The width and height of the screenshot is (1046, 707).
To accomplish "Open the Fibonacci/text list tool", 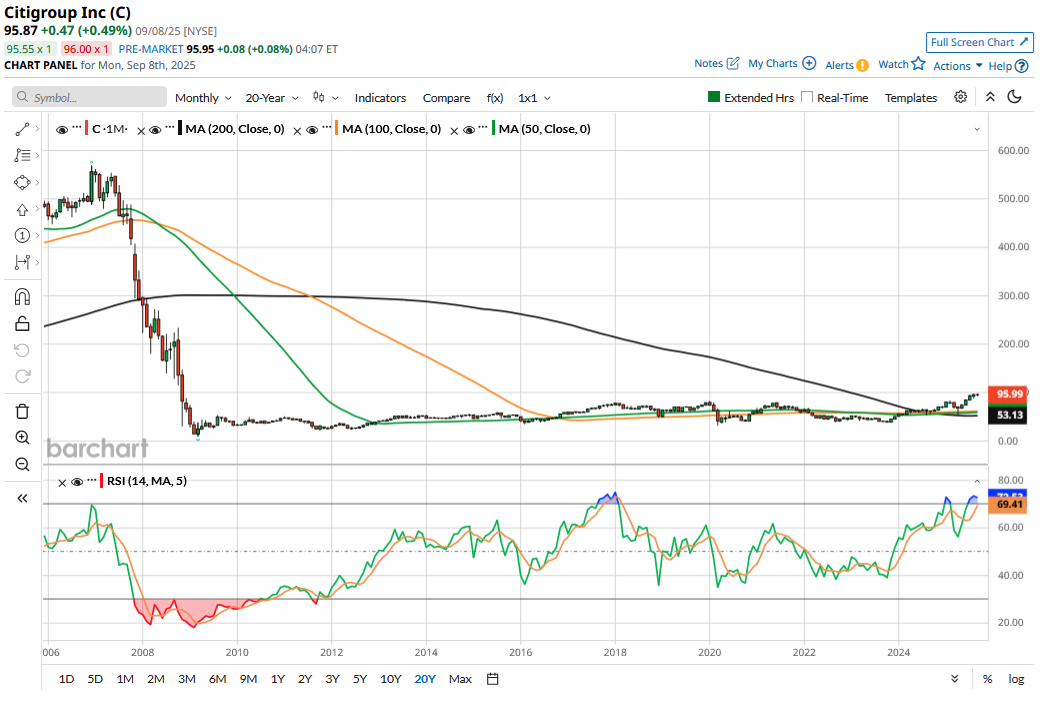I will [x=22, y=155].
